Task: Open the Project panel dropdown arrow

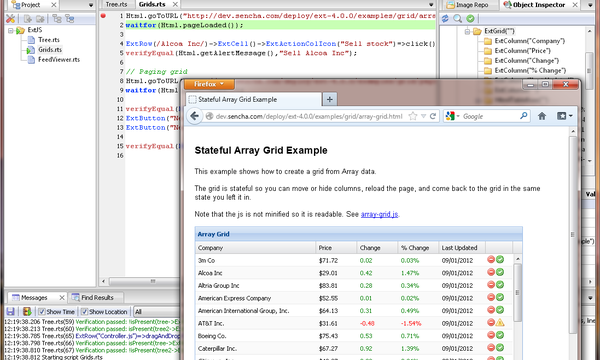Action: pyautogui.click(x=91, y=5)
